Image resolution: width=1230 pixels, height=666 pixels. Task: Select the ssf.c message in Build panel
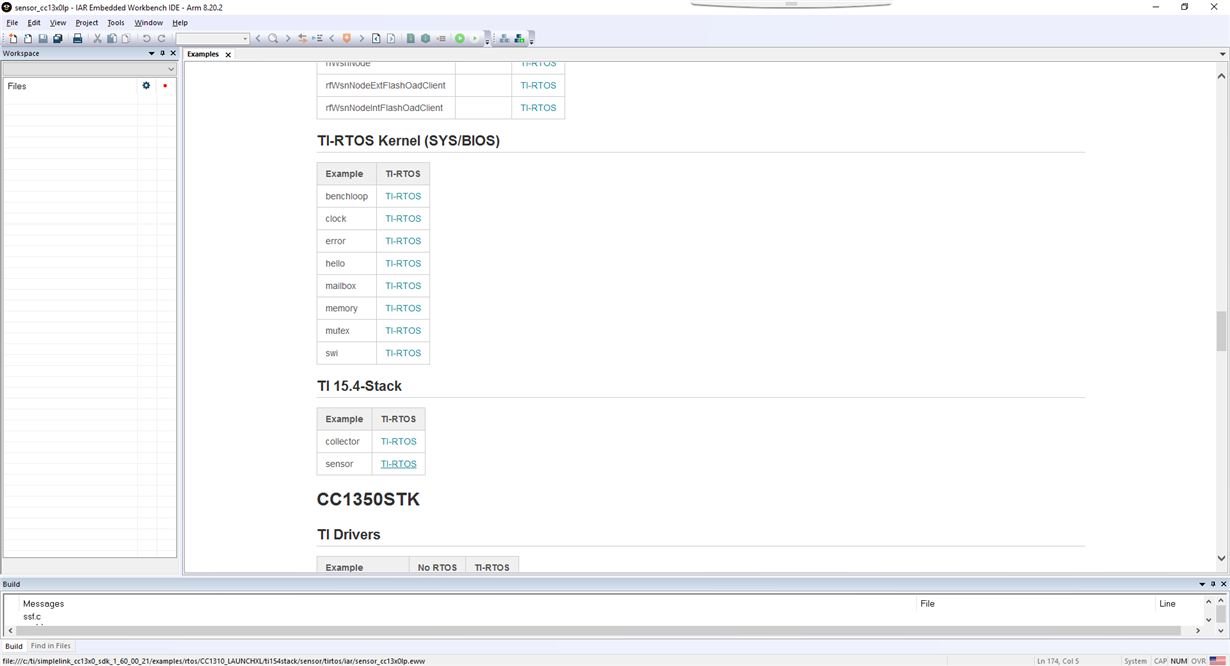click(32, 617)
